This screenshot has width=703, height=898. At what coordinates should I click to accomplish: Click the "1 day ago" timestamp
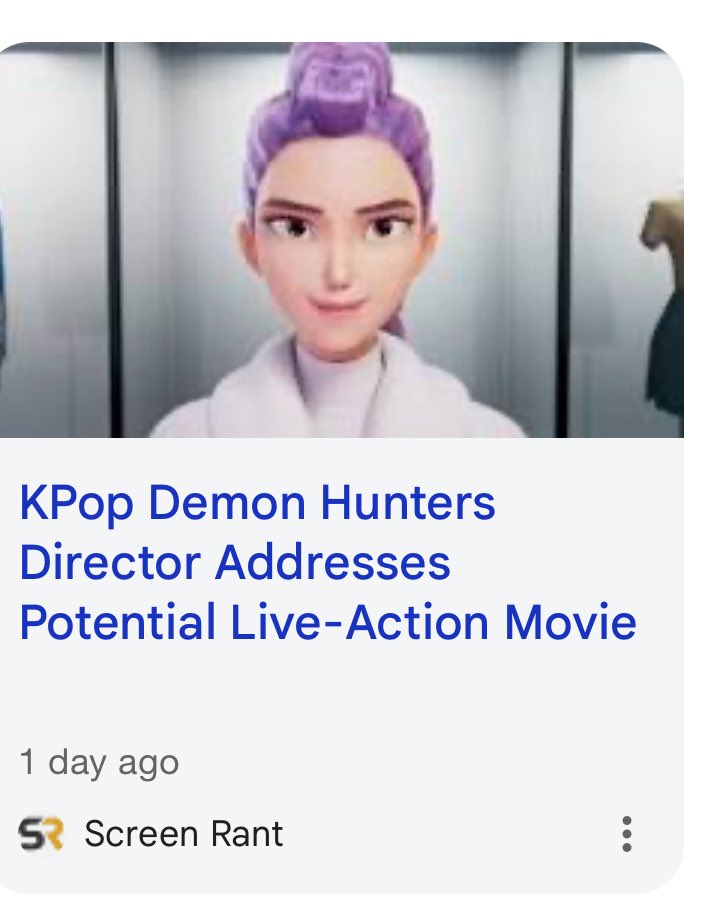point(100,763)
